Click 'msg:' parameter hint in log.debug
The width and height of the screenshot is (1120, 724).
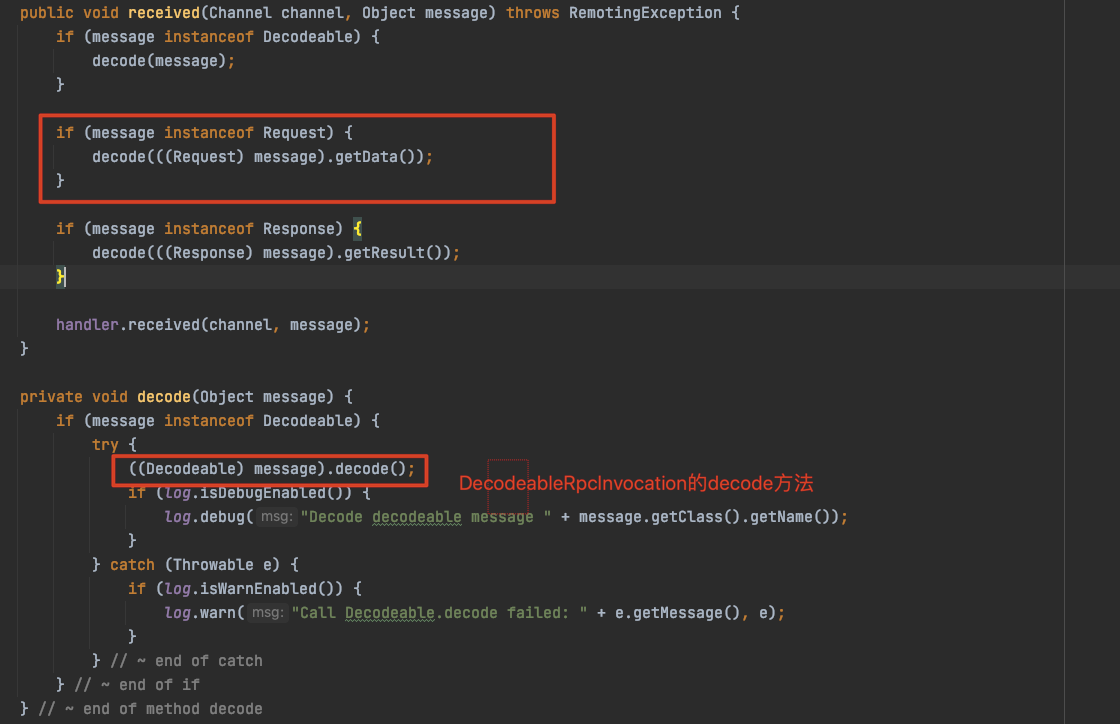coord(276,516)
